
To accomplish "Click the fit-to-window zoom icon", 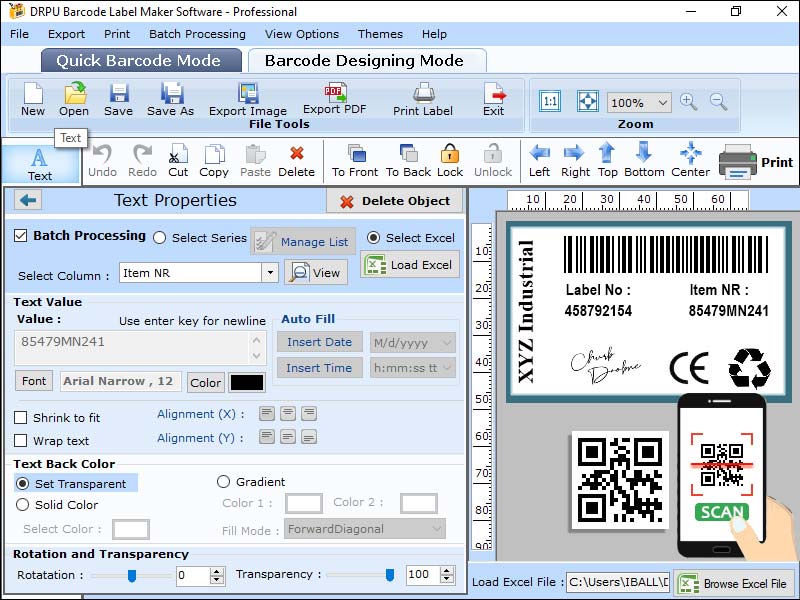I will 587,101.
